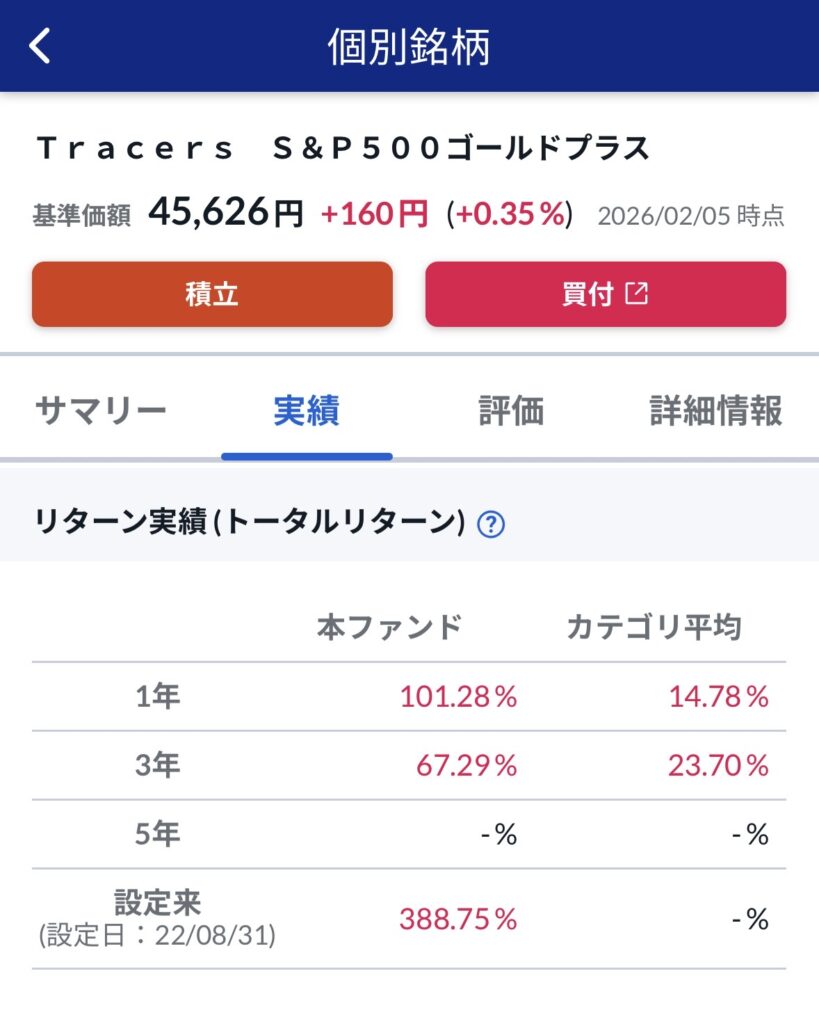Click the +160円 price change value
Viewport: 819px width, 1024px height.
coord(374,213)
